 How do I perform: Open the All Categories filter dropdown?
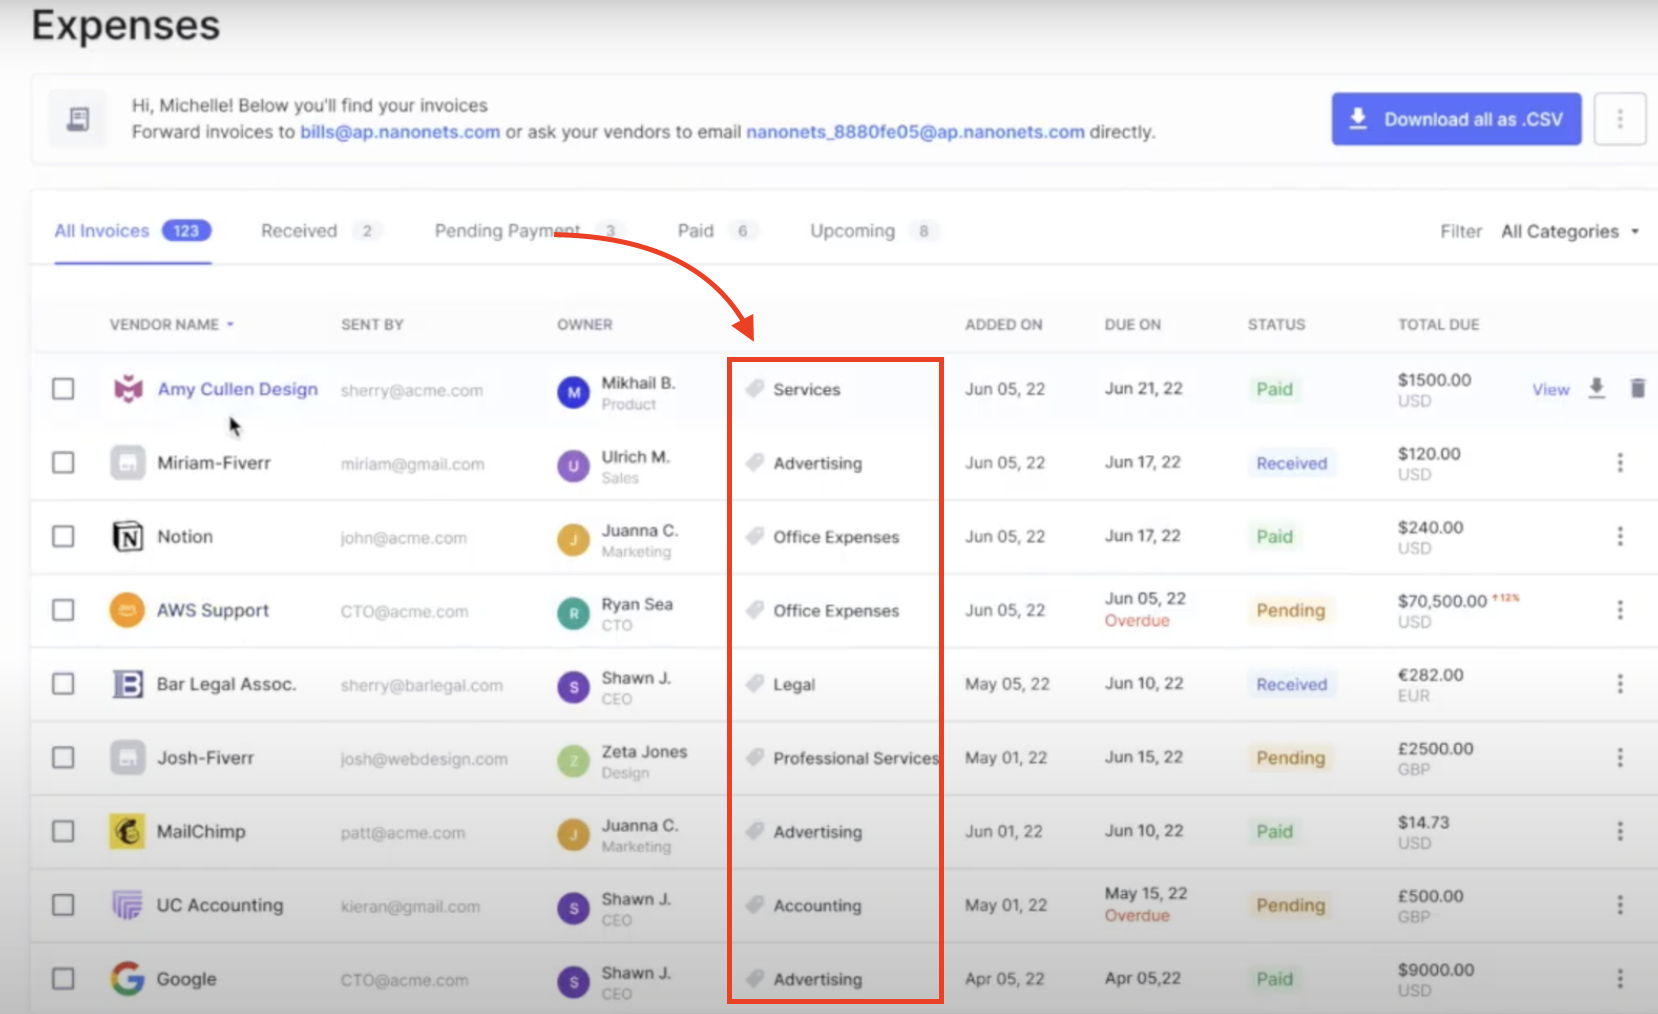click(x=1569, y=232)
